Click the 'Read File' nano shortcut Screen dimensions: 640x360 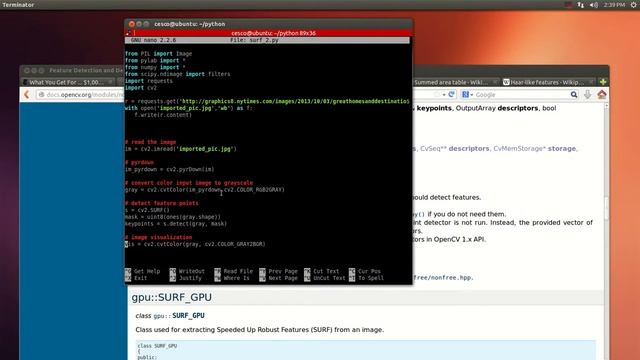pyautogui.click(x=234, y=271)
